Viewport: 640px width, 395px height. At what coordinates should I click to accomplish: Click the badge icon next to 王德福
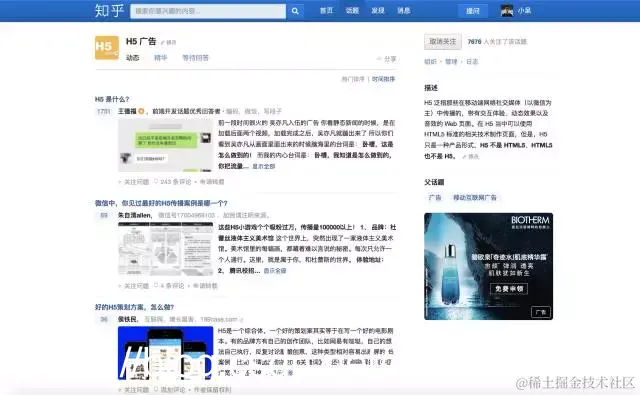coord(141,111)
